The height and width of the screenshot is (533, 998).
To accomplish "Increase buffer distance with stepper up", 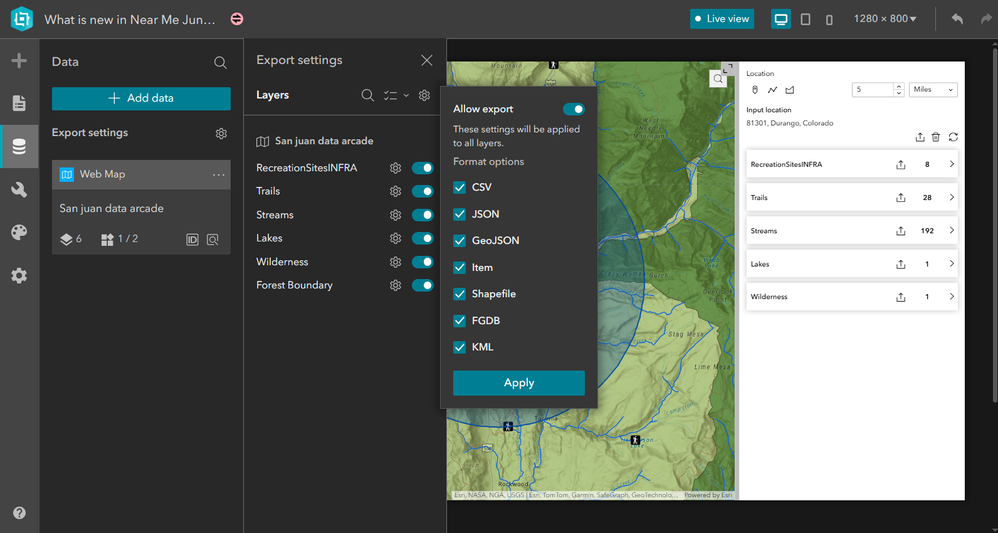I will click(899, 86).
